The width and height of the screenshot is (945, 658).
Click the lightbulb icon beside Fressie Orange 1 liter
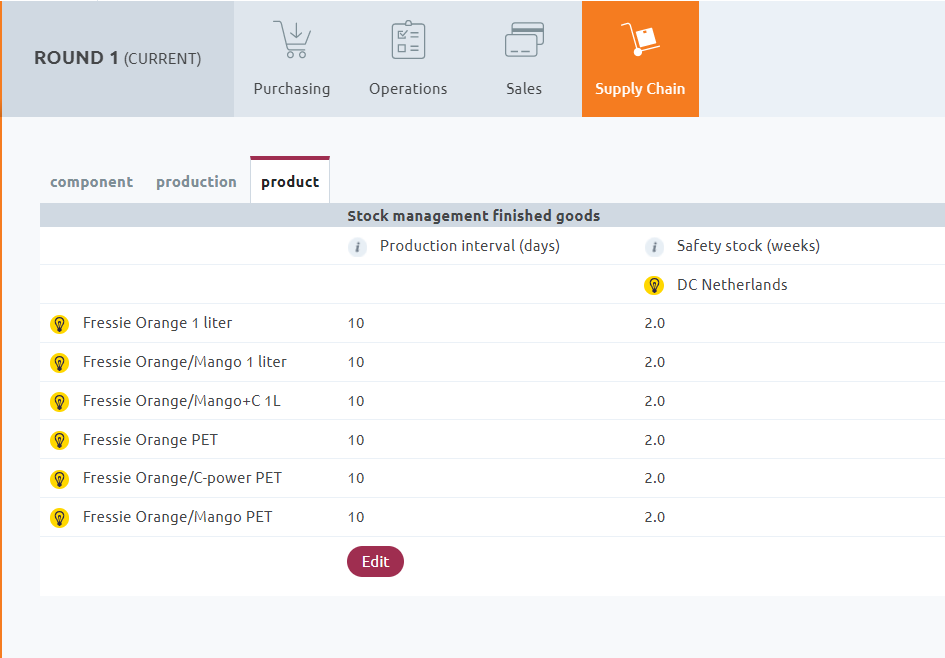pos(59,323)
